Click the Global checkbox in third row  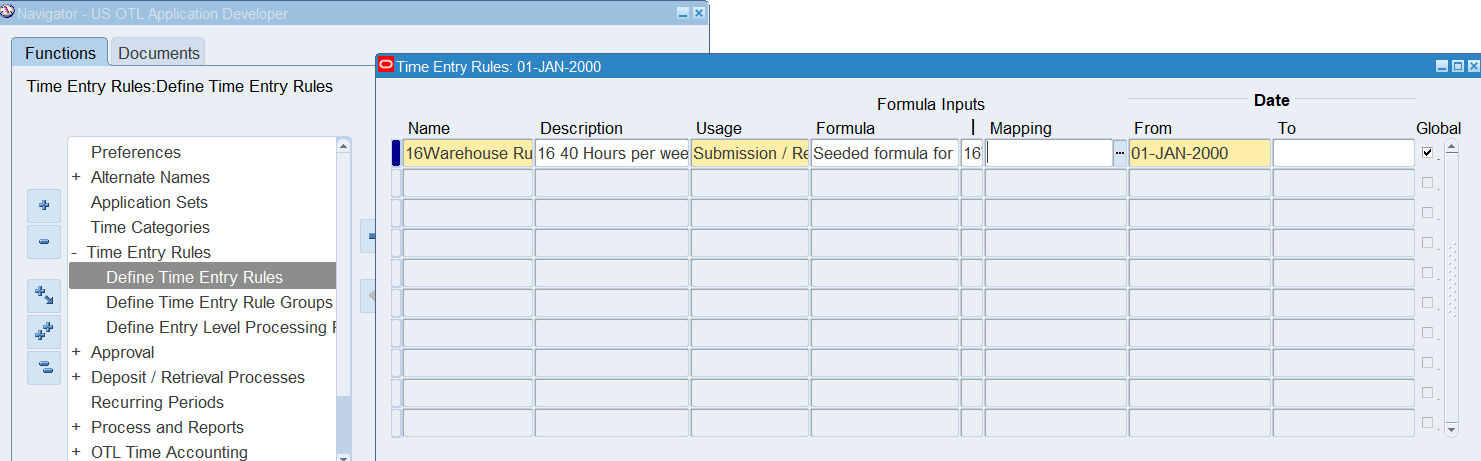click(1427, 213)
